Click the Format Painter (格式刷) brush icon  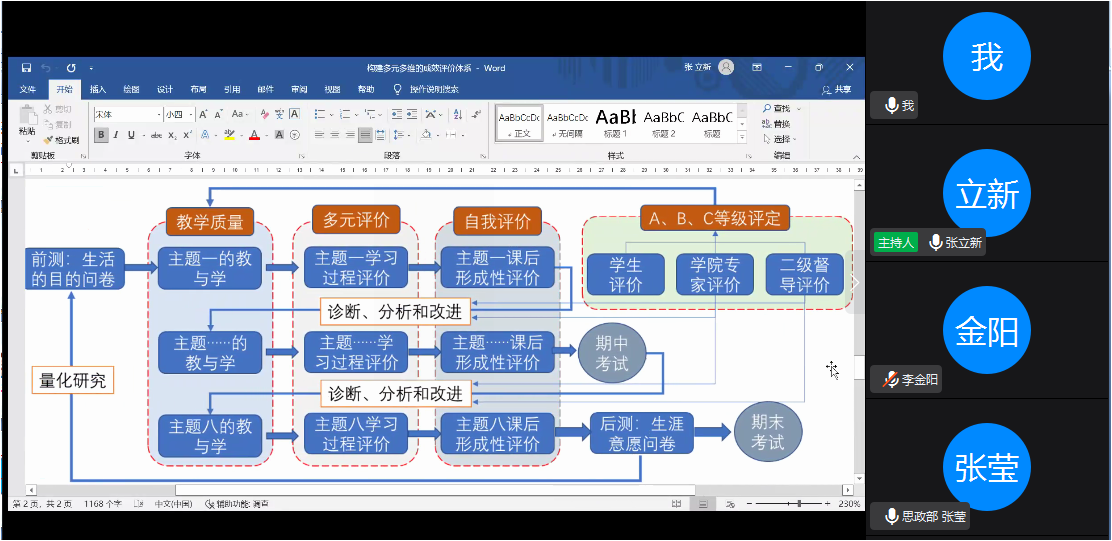[49, 140]
